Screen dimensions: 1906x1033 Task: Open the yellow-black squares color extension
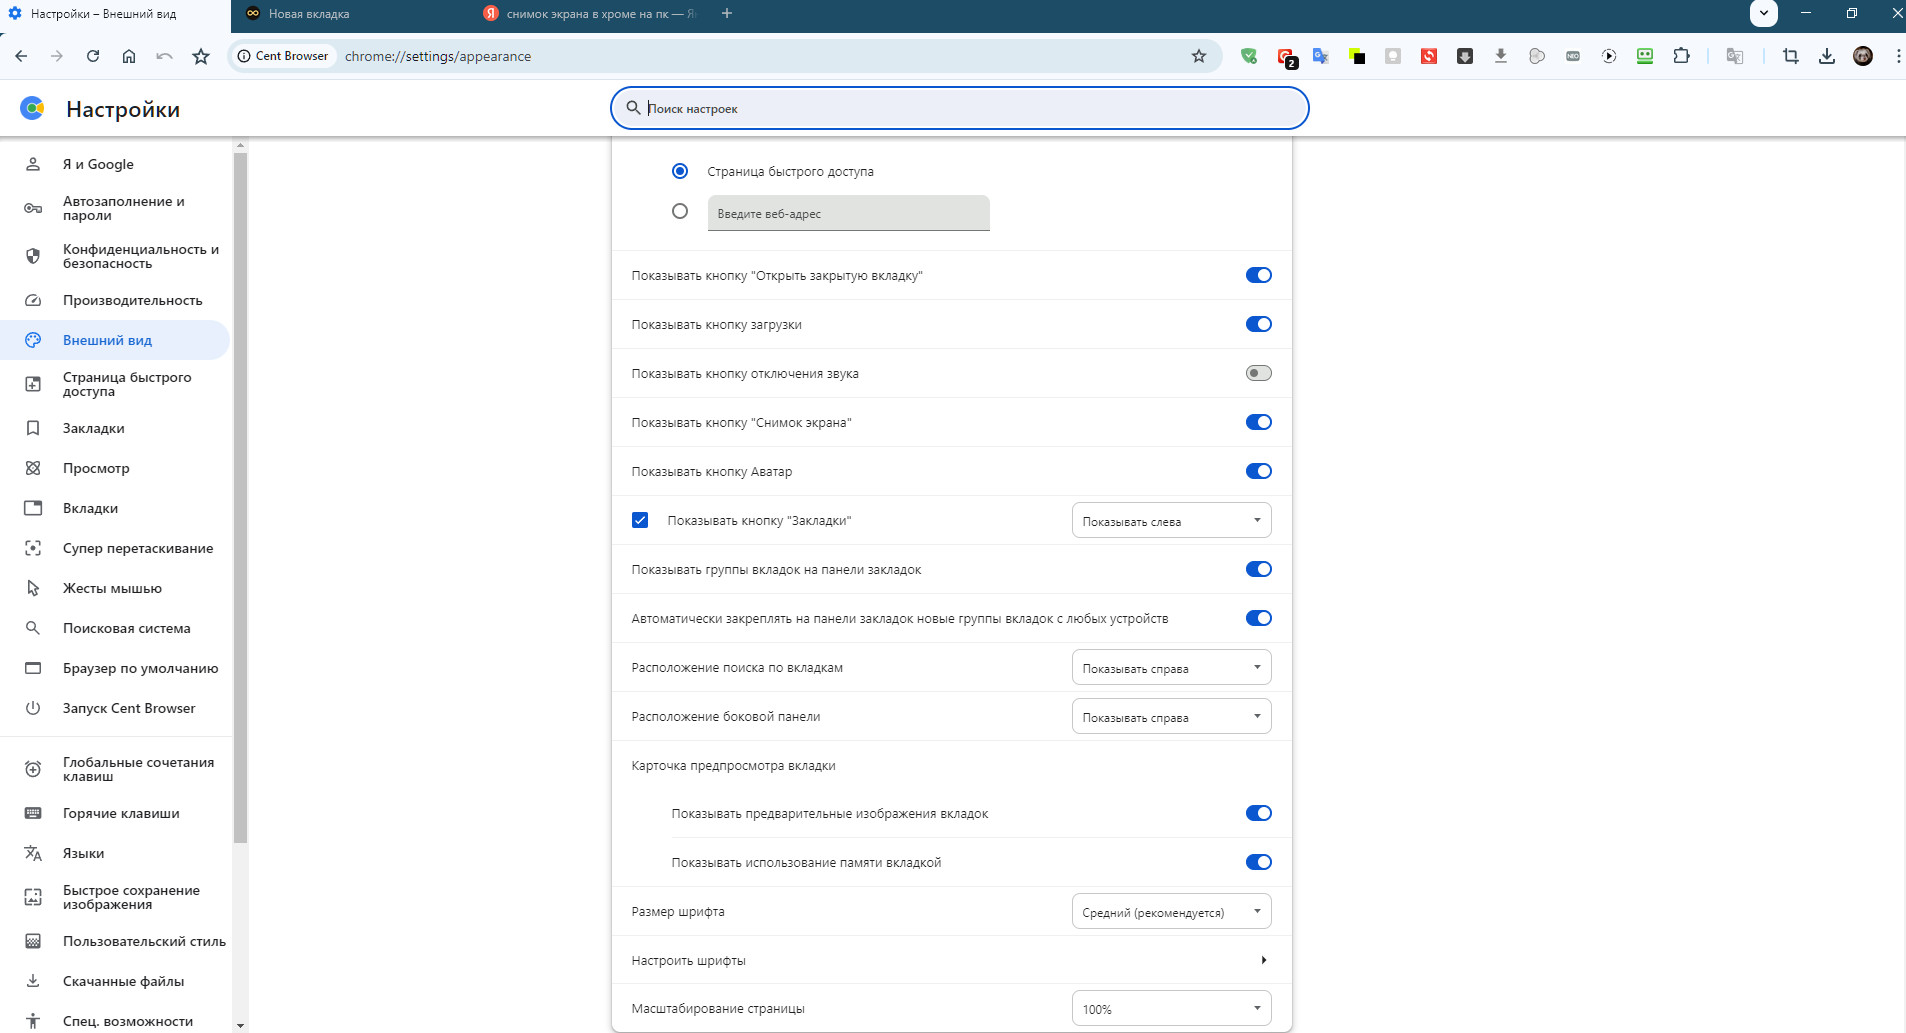tap(1357, 56)
